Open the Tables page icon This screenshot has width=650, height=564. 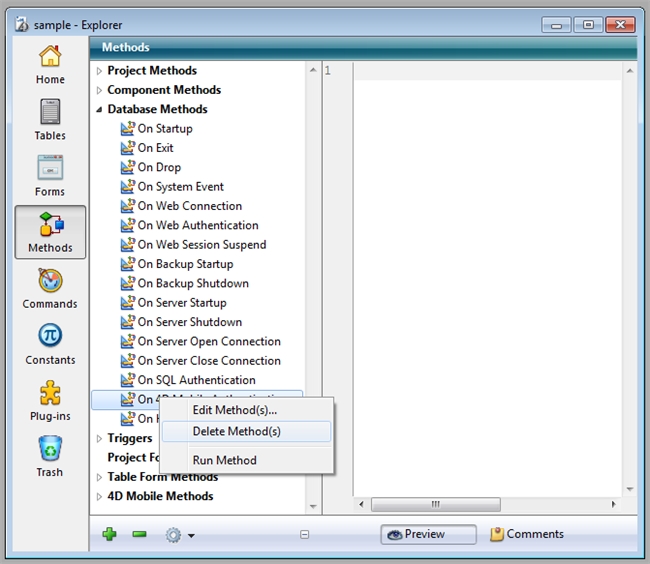[50, 120]
